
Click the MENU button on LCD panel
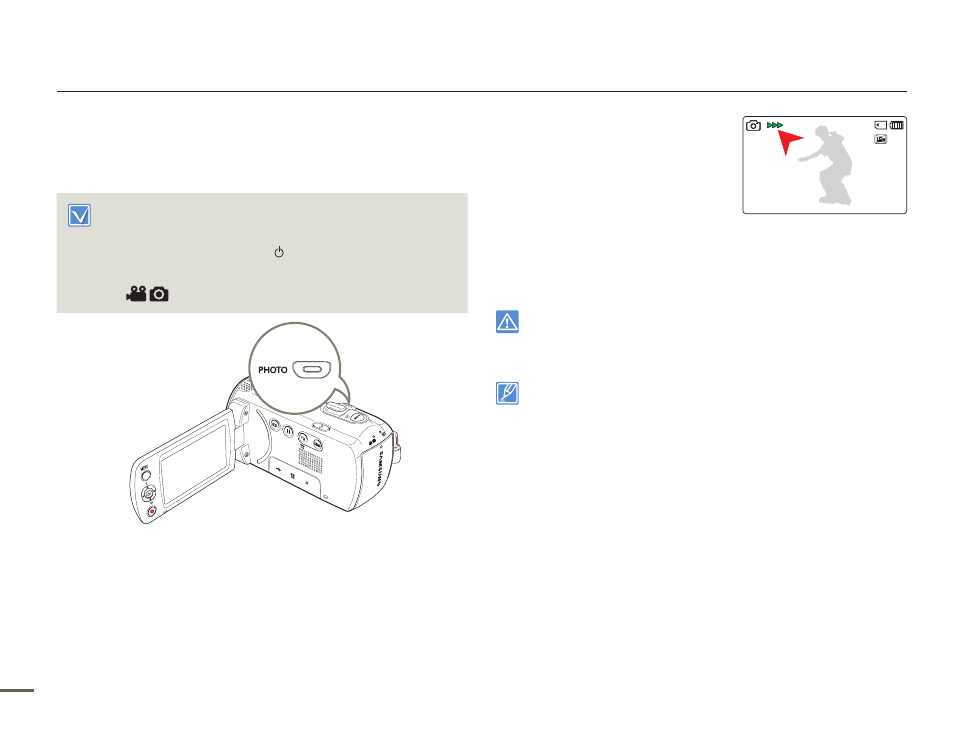[x=146, y=475]
